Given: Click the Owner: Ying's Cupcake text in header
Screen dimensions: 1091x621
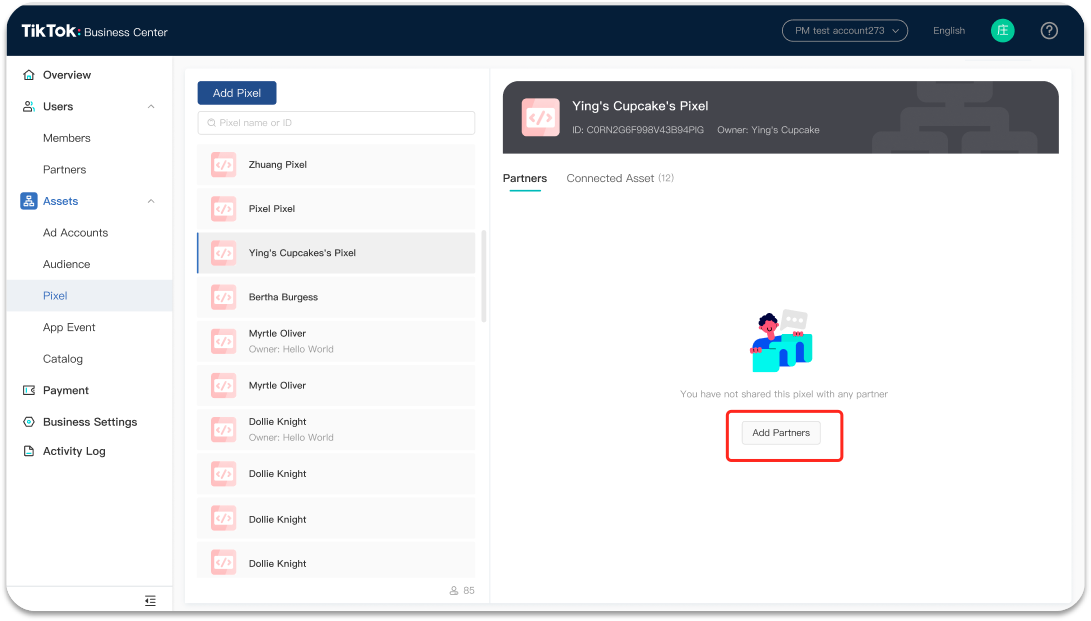Looking at the screenshot, I should pyautogui.click(x=768, y=130).
